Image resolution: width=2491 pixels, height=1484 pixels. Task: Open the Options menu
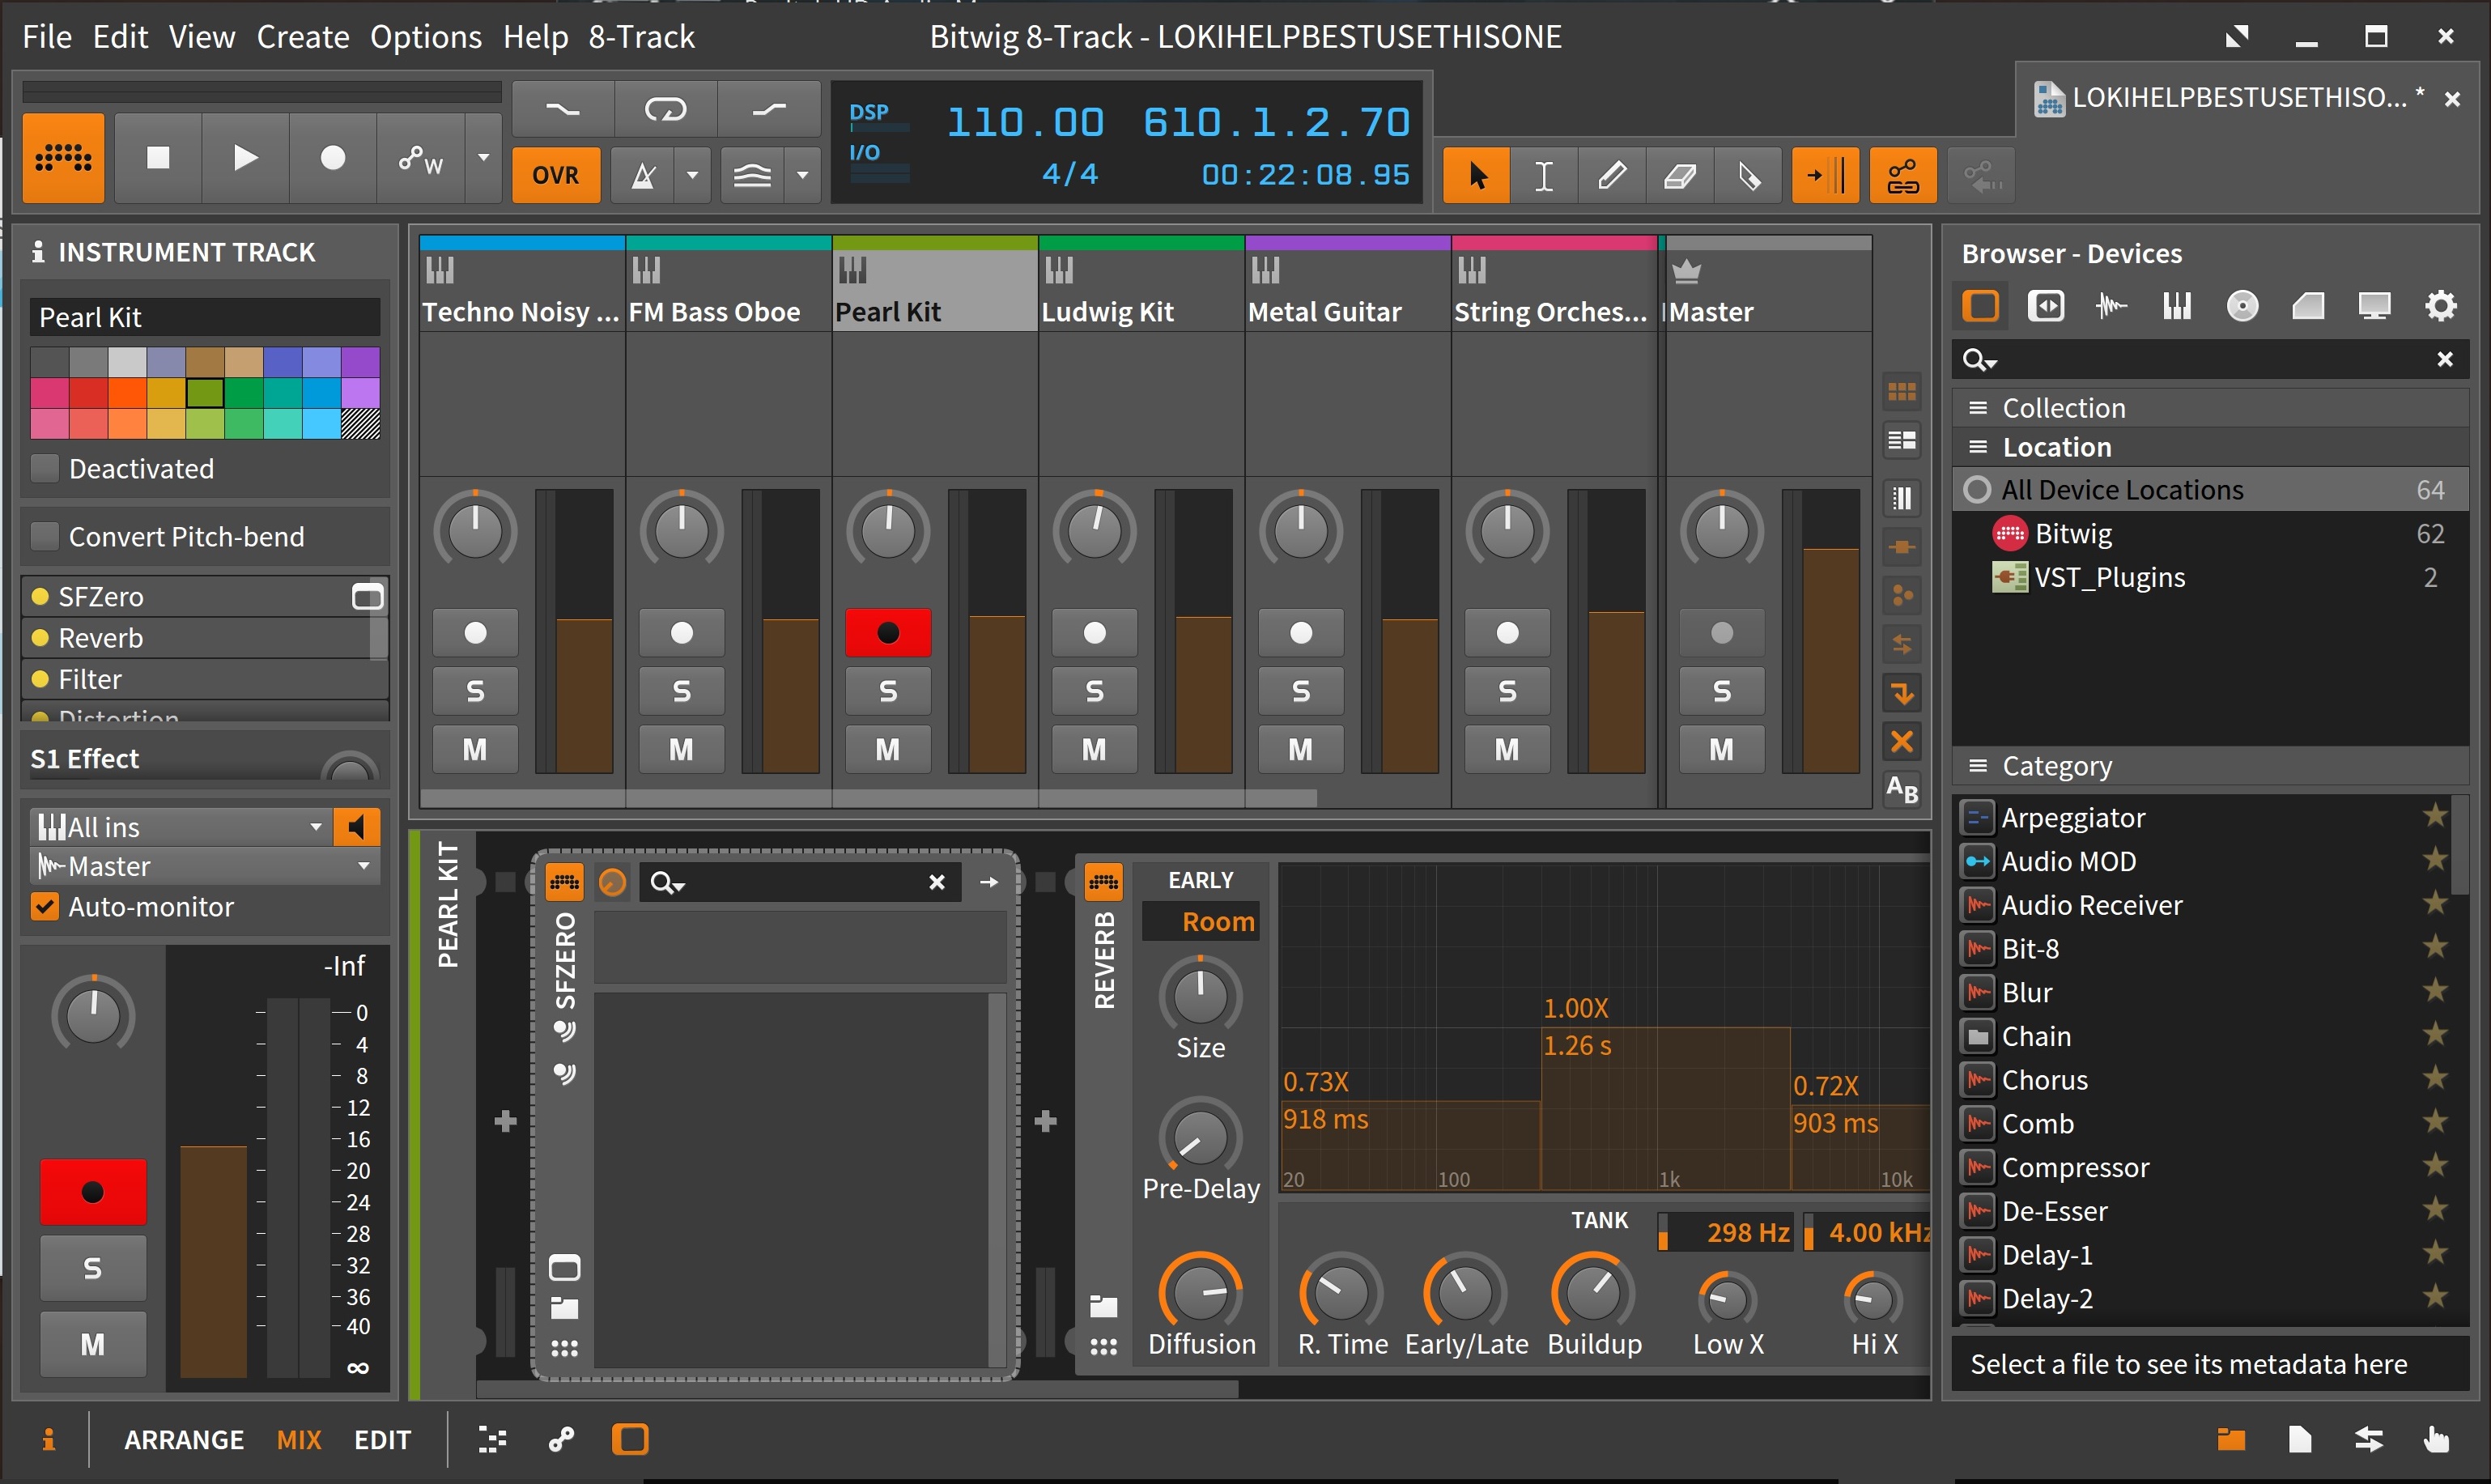(426, 37)
